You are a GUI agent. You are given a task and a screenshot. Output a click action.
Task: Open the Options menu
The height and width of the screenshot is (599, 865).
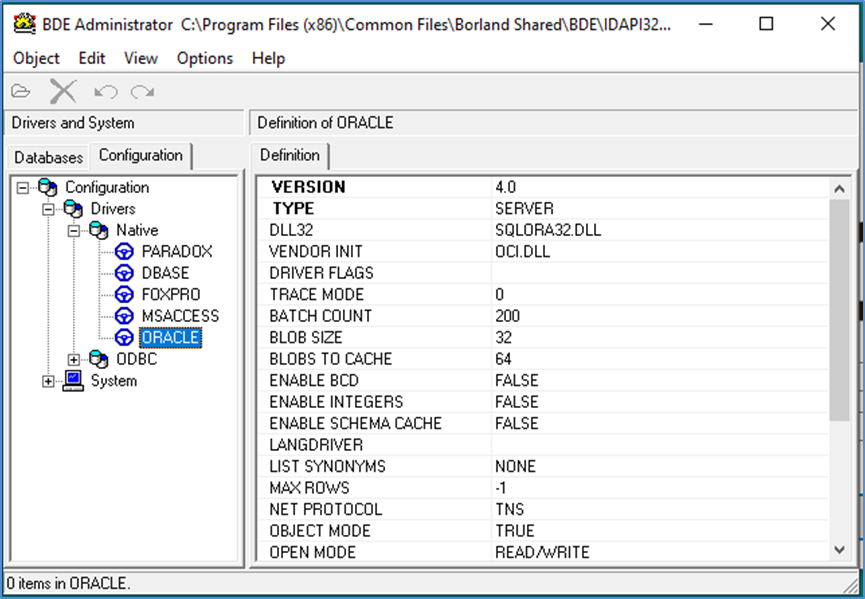click(x=205, y=58)
